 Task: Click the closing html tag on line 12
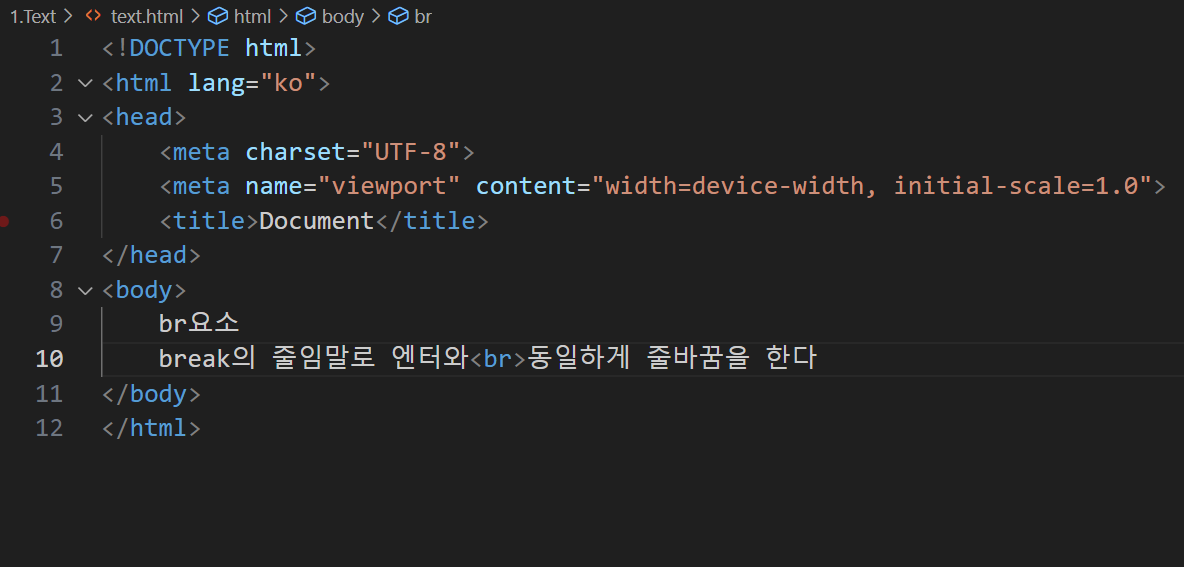tap(151, 429)
